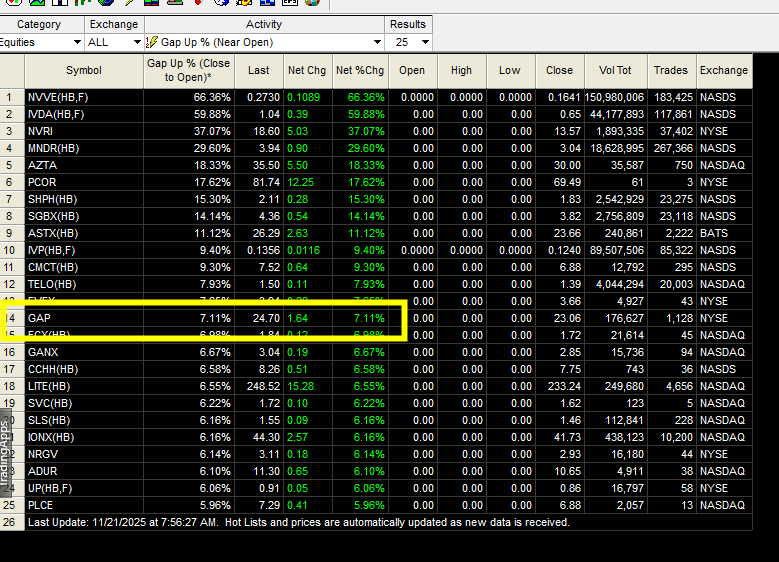779x562 pixels.
Task: Select the UP(HB,F) symbol cell
Action: [x=84, y=488]
